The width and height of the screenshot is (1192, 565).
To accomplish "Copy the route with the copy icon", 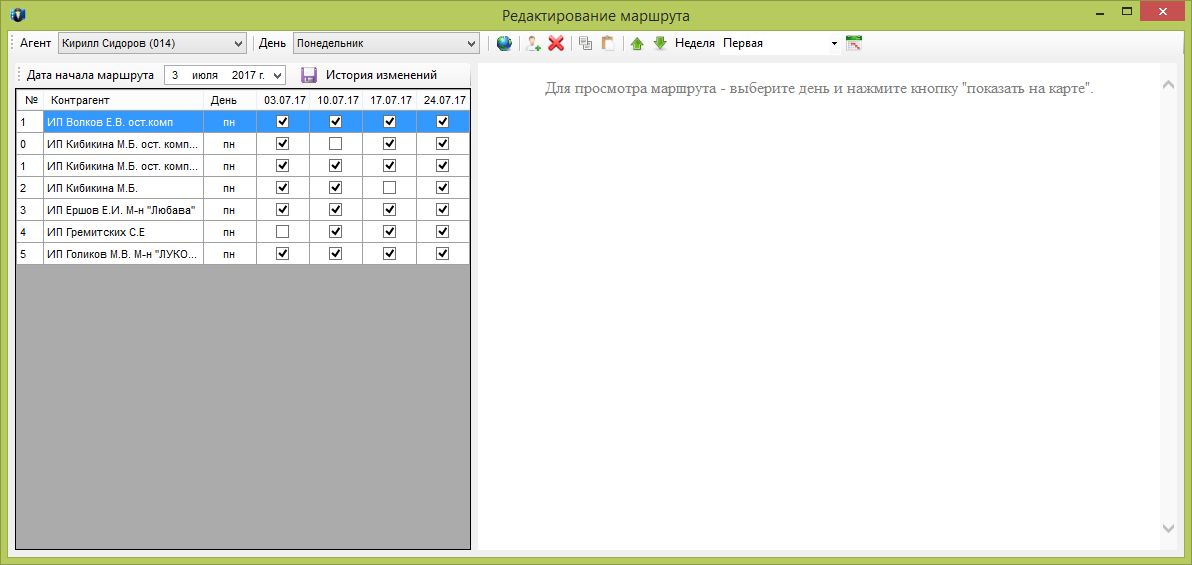I will pos(585,43).
